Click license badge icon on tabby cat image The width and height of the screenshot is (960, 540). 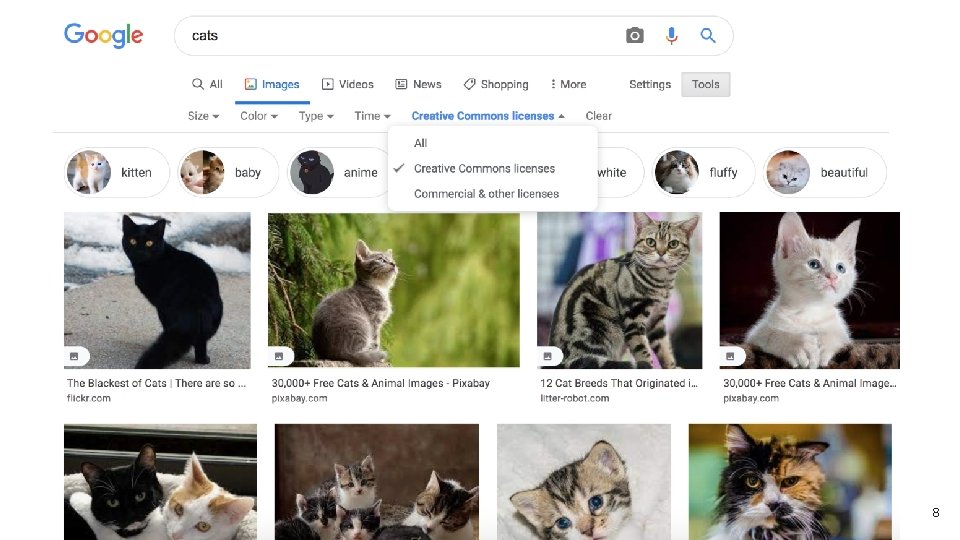(548, 356)
